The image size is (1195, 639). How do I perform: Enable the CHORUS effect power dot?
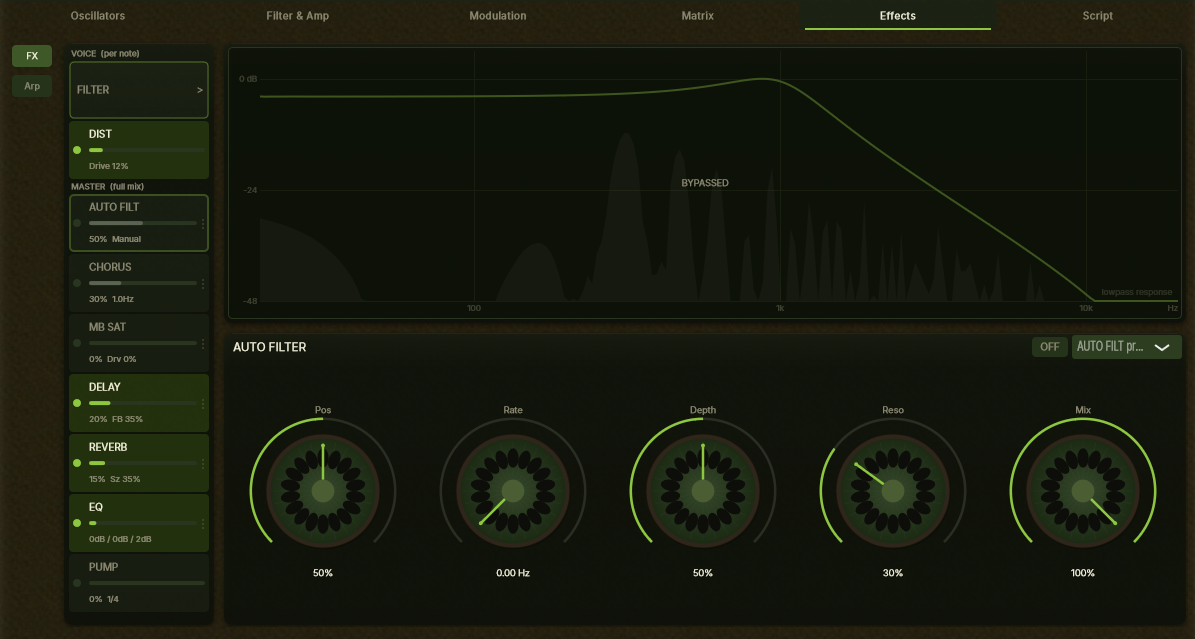coord(77,283)
